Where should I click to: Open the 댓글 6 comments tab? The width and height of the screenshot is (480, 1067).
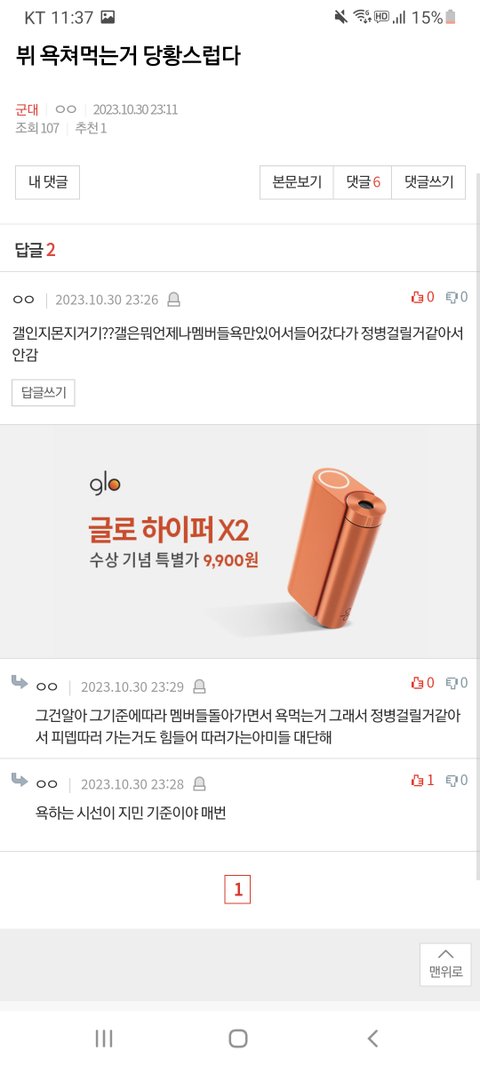click(x=362, y=182)
